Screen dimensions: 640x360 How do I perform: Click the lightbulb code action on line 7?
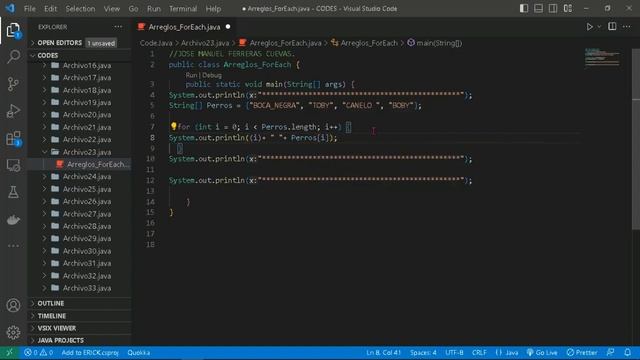coord(173,127)
